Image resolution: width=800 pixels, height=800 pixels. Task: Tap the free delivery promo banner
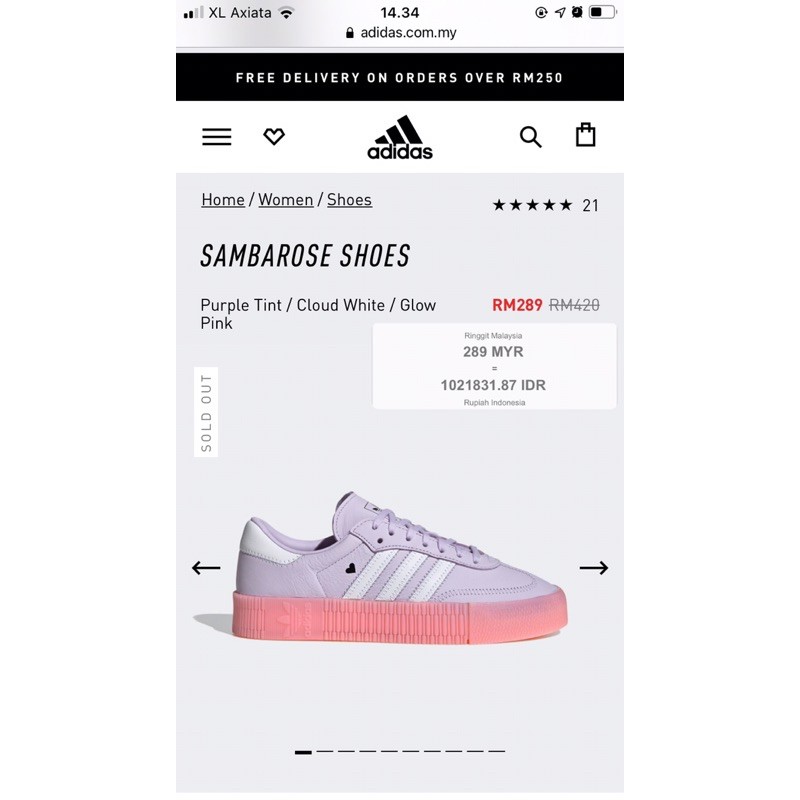coord(400,77)
